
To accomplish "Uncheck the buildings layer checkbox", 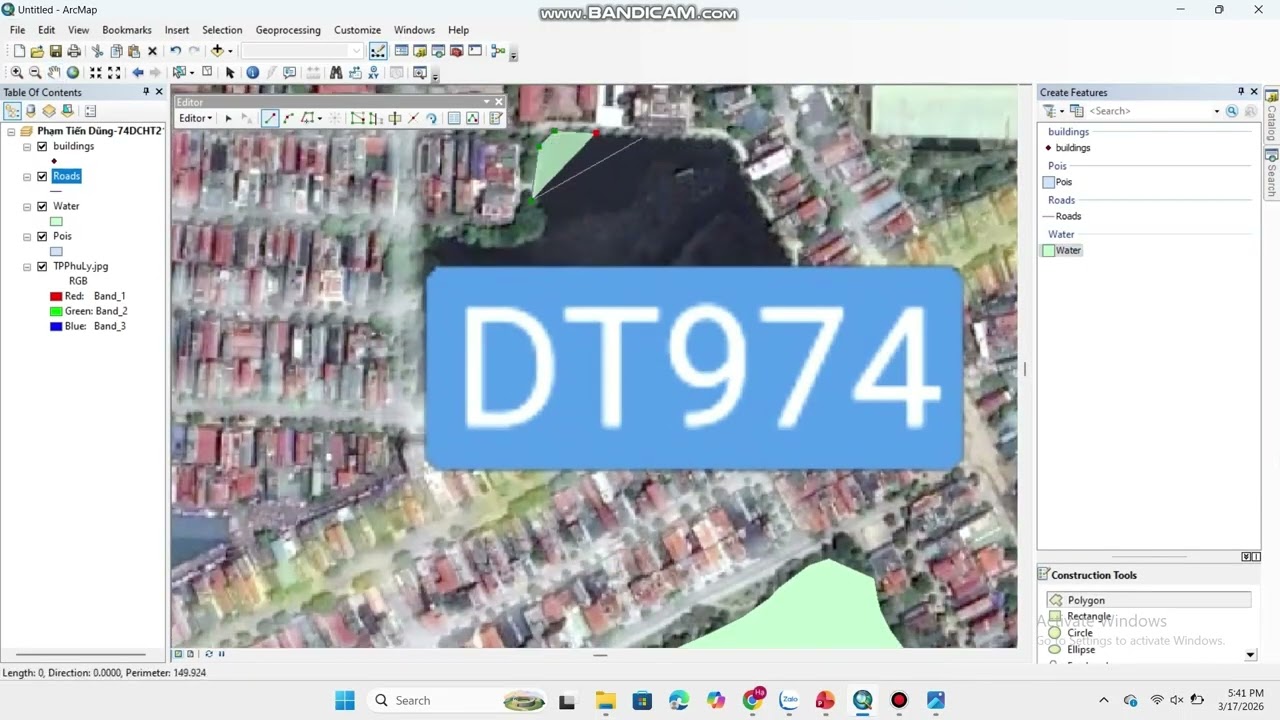I will point(42,146).
